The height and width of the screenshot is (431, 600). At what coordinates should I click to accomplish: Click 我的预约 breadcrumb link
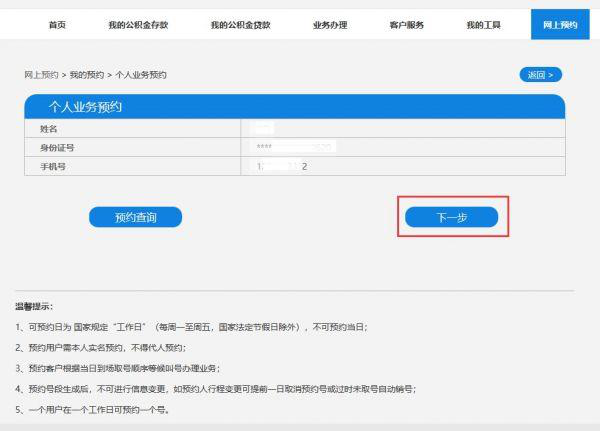86,75
